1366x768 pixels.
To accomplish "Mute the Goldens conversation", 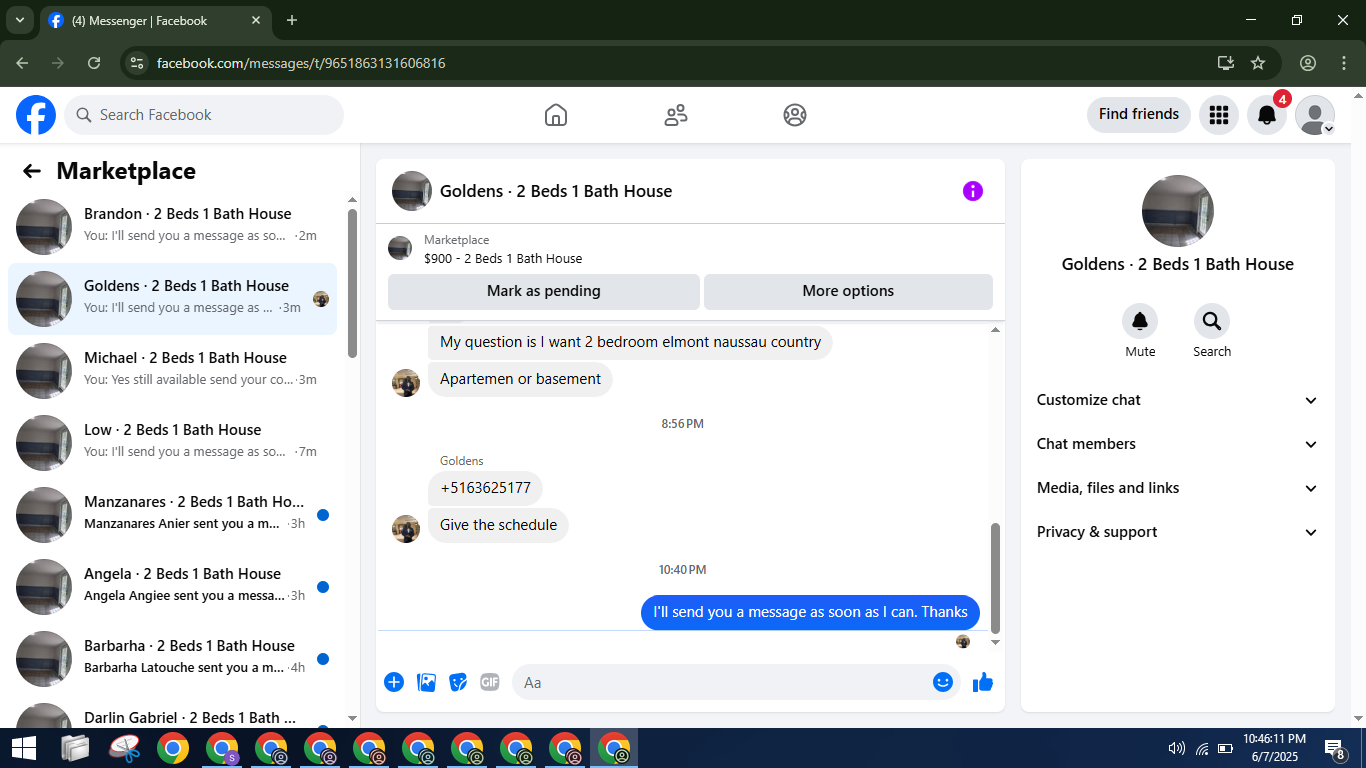I will pyautogui.click(x=1140, y=321).
